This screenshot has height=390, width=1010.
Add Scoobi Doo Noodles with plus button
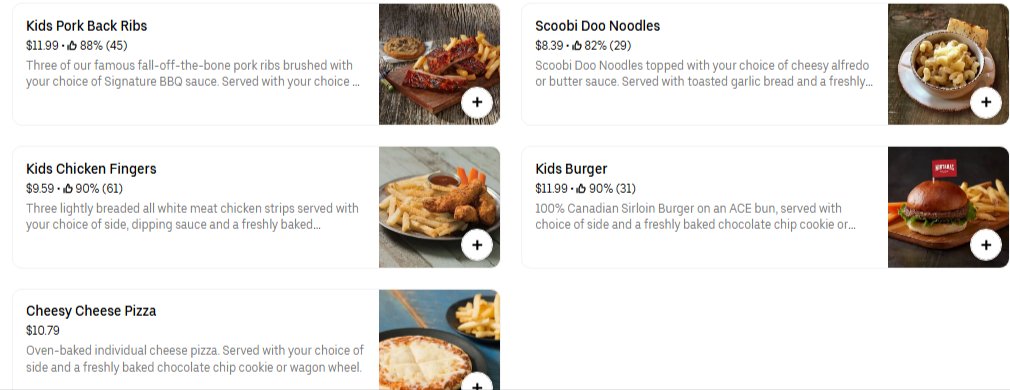click(x=986, y=102)
